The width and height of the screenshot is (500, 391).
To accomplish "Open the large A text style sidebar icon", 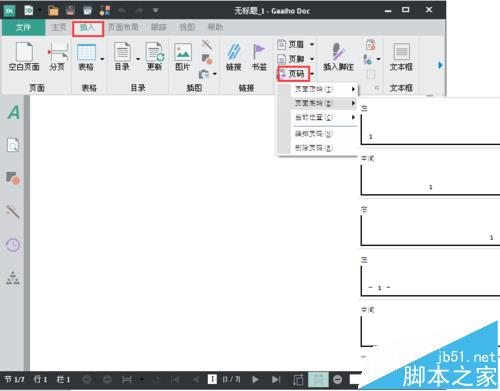I will [x=14, y=112].
